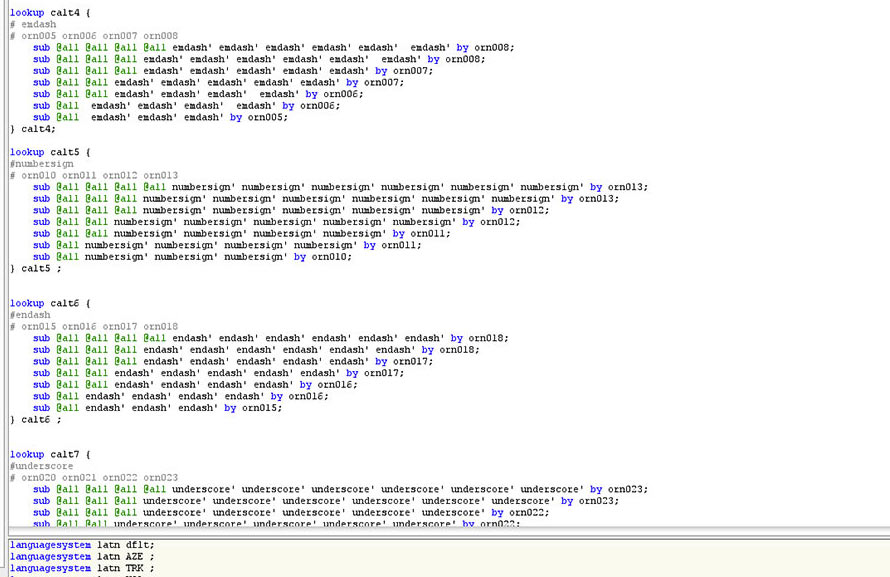Click the "} calt5 ;" closing line
This screenshot has height=577, width=890.
coord(36,269)
